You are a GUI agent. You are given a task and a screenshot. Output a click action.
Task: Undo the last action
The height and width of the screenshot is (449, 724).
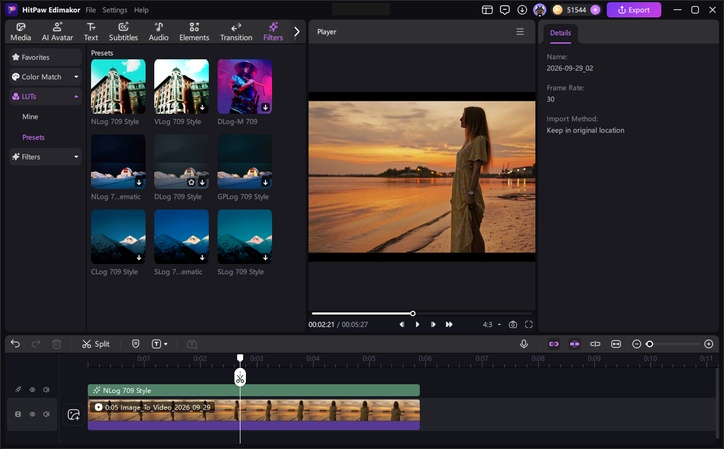click(x=15, y=344)
